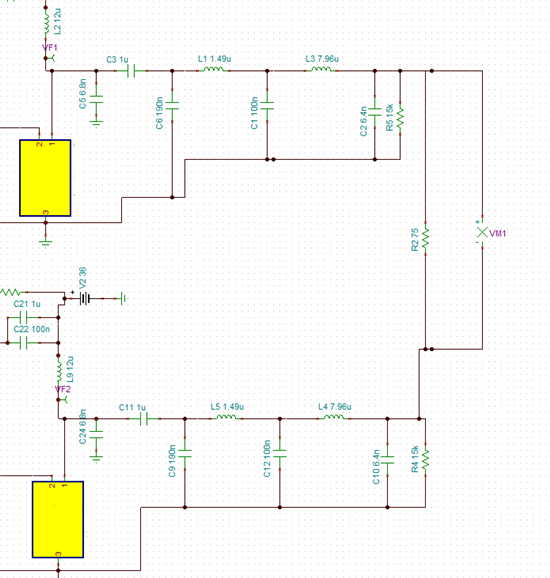Select capacitor C3 1u symbol
The image size is (550, 578).
coord(131,70)
